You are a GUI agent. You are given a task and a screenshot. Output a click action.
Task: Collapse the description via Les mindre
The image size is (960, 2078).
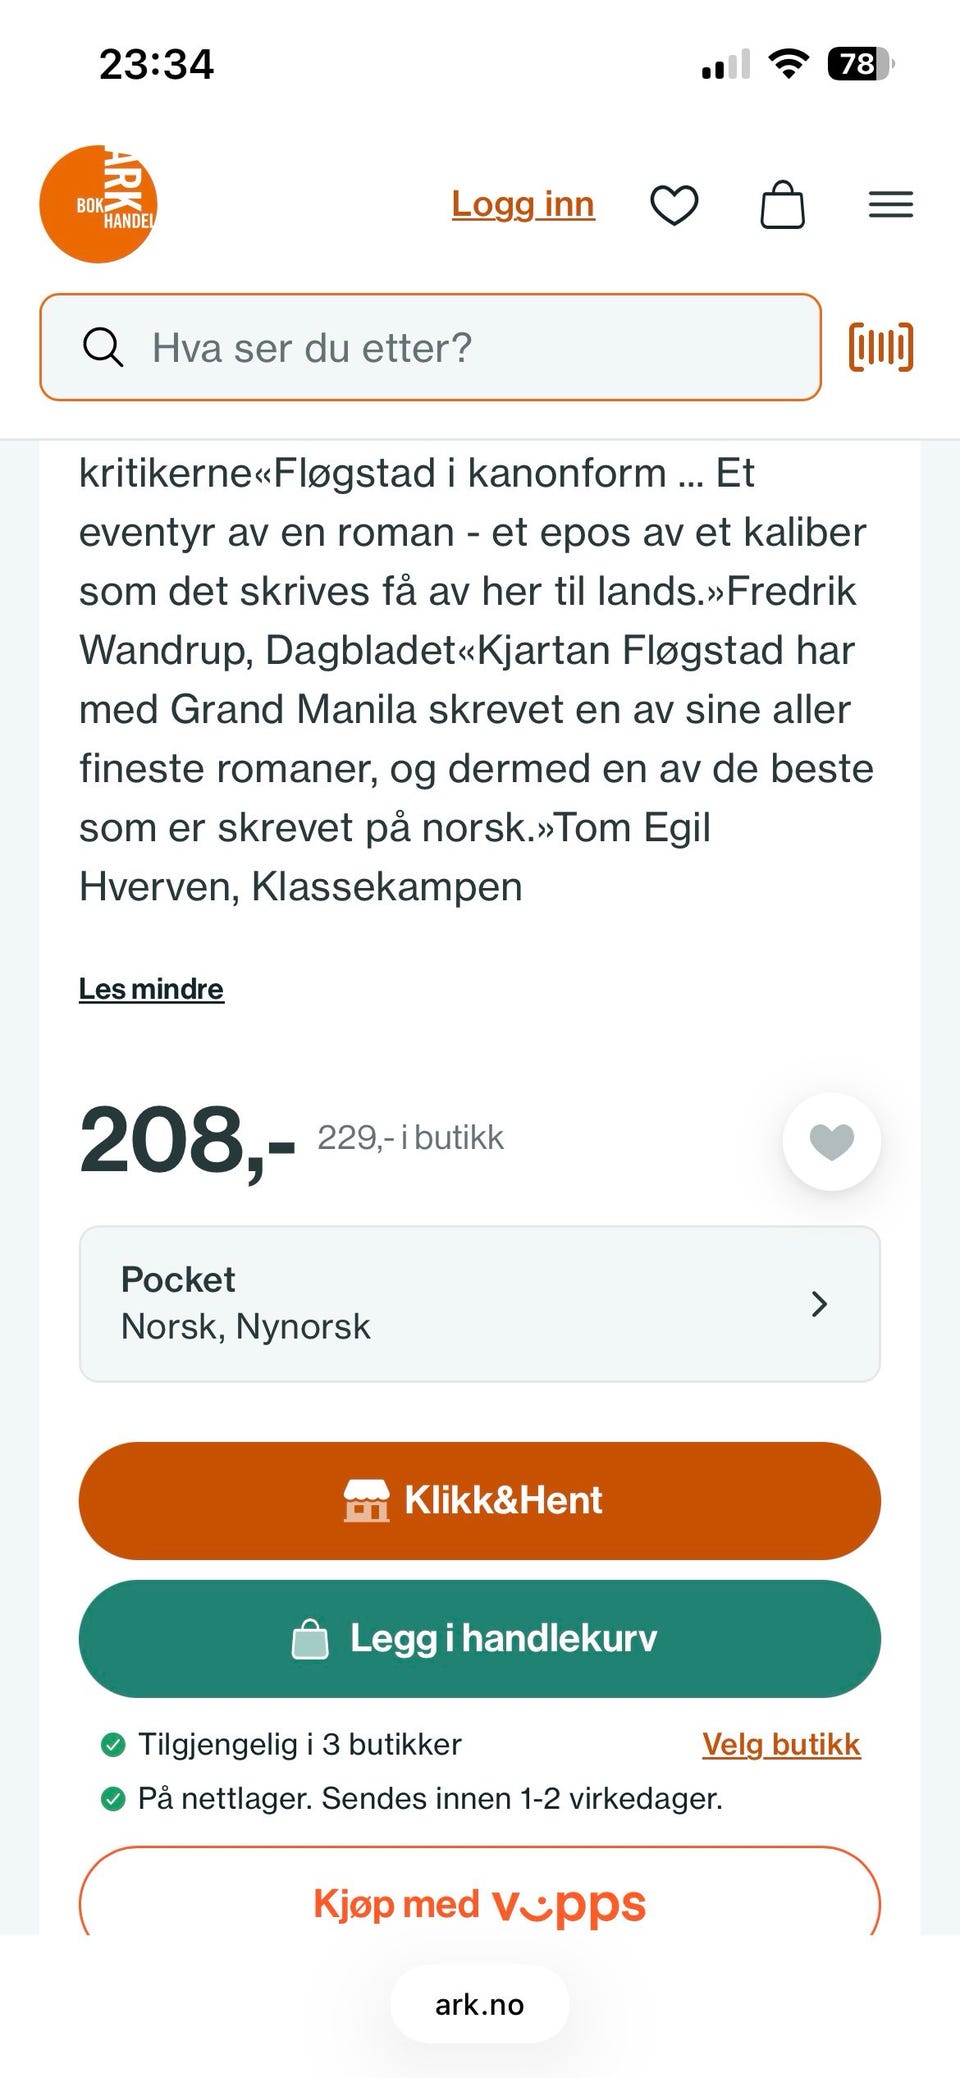point(151,988)
